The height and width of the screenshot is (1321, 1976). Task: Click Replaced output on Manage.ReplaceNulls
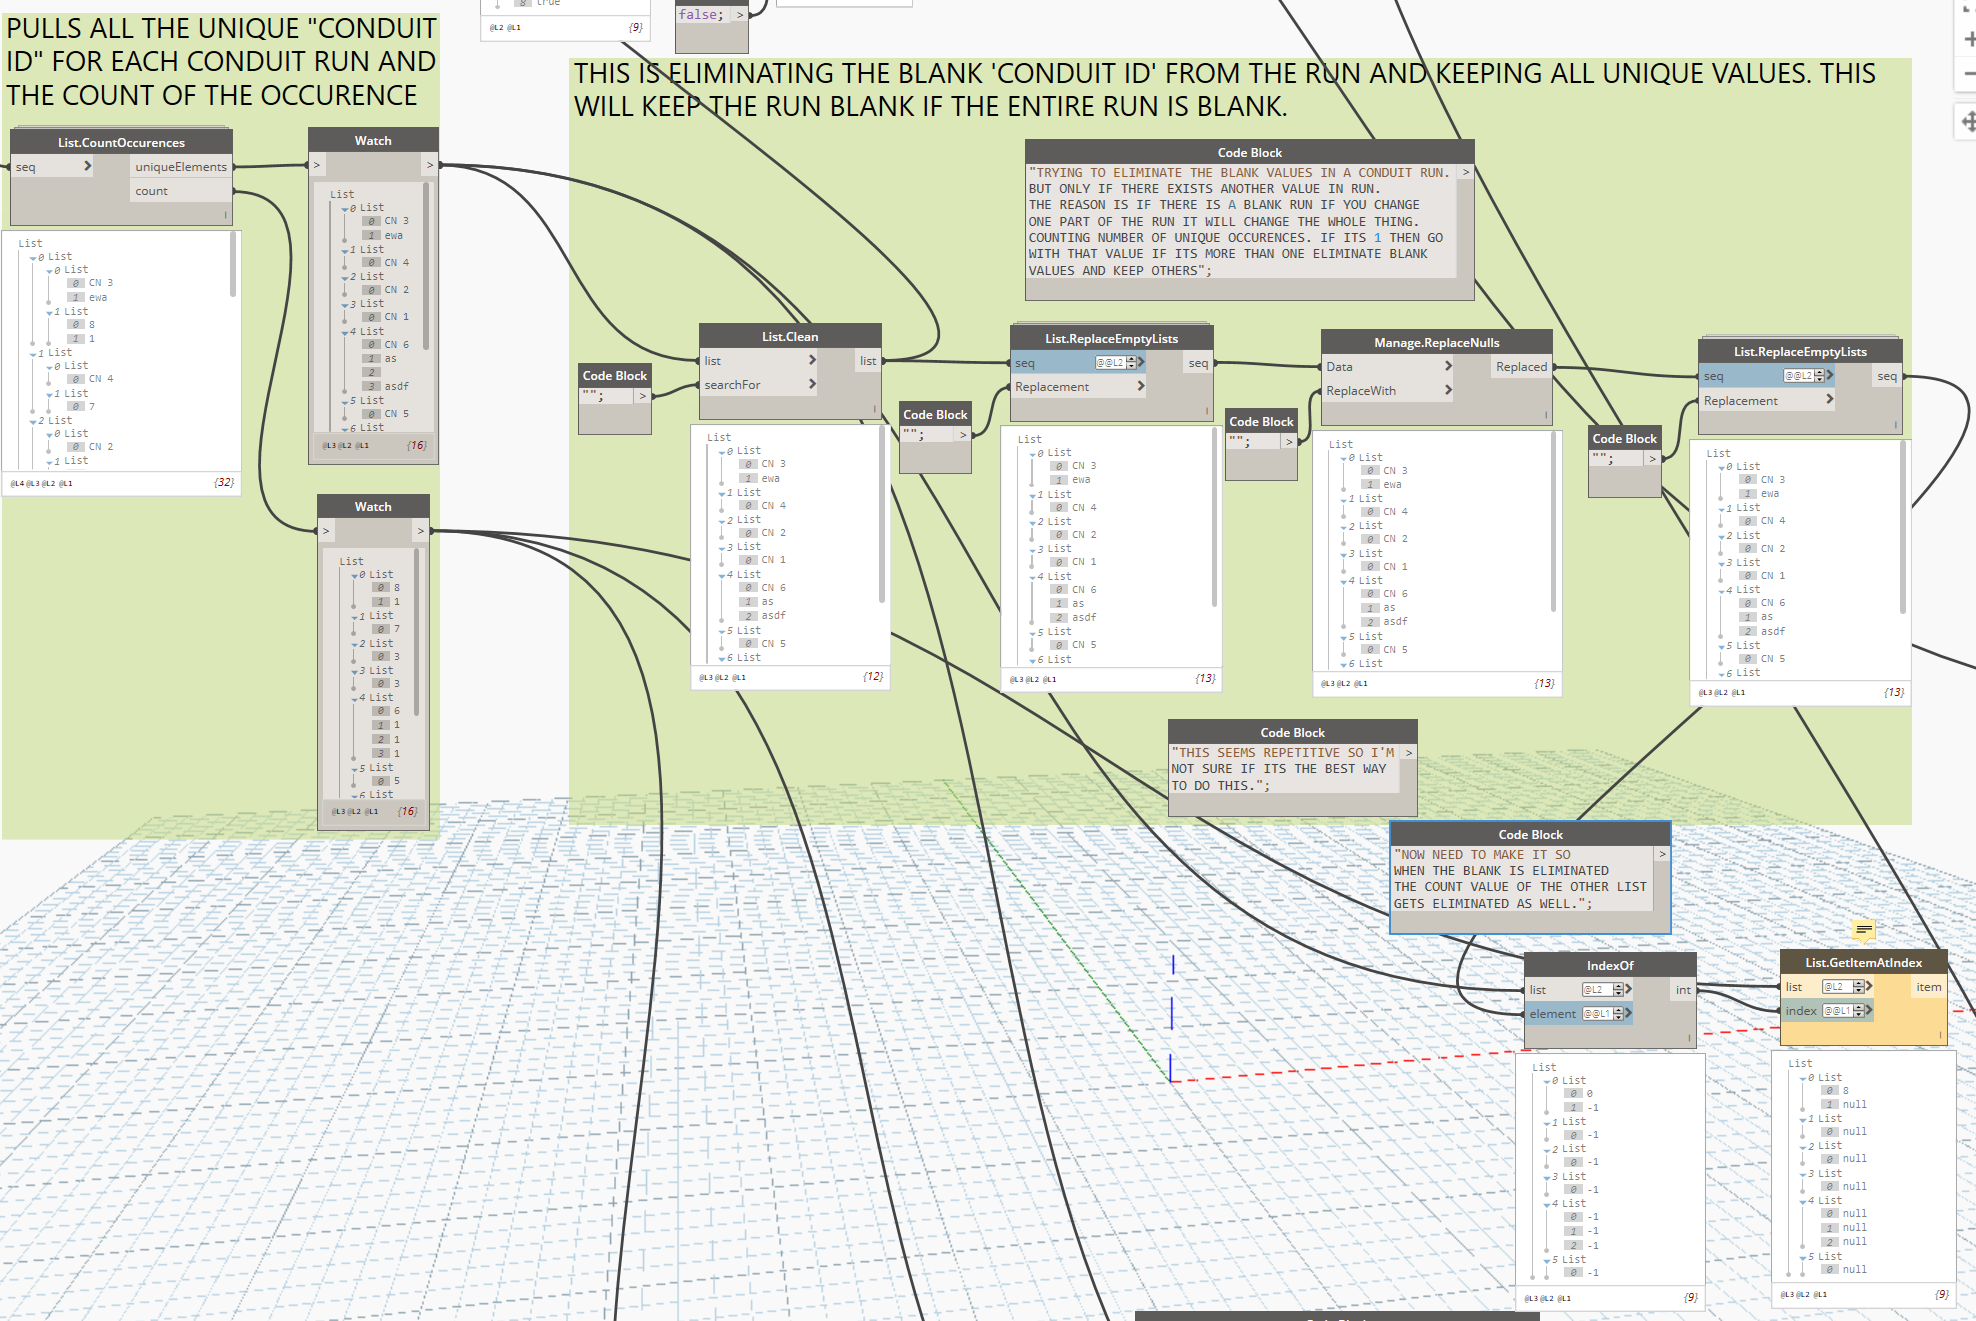(1520, 367)
